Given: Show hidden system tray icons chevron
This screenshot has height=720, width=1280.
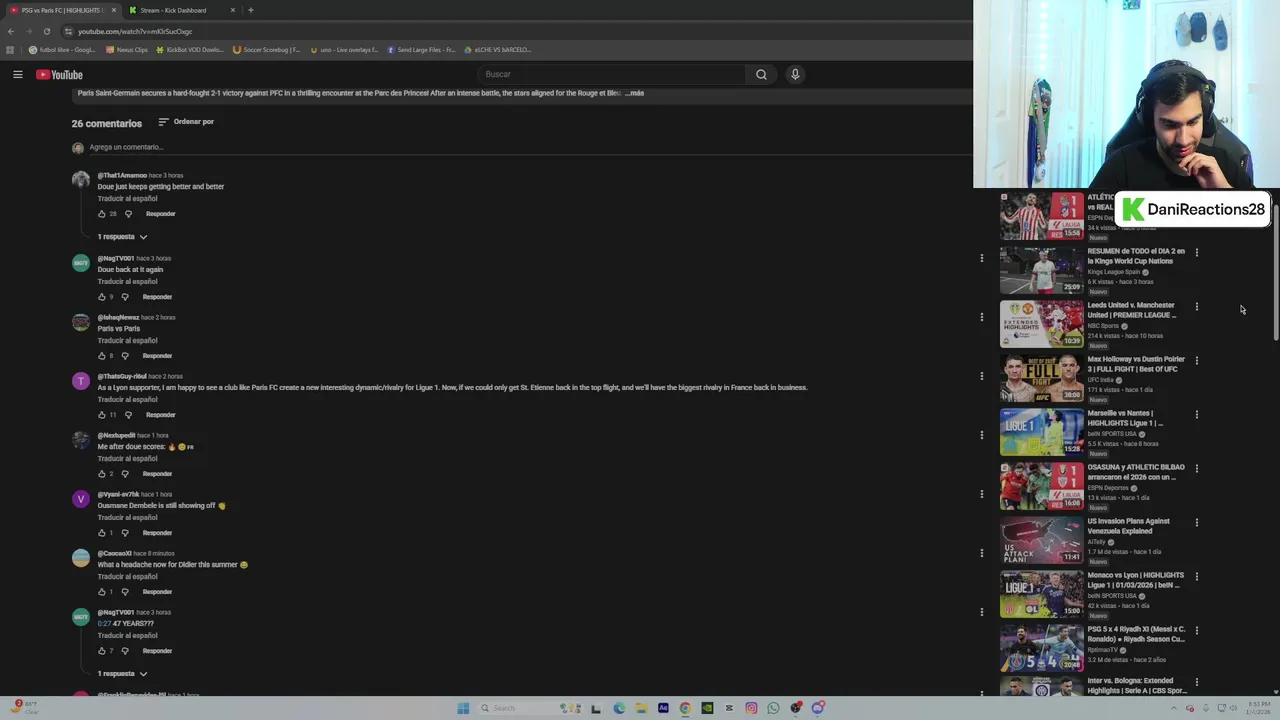Looking at the screenshot, I should coord(1174,708).
